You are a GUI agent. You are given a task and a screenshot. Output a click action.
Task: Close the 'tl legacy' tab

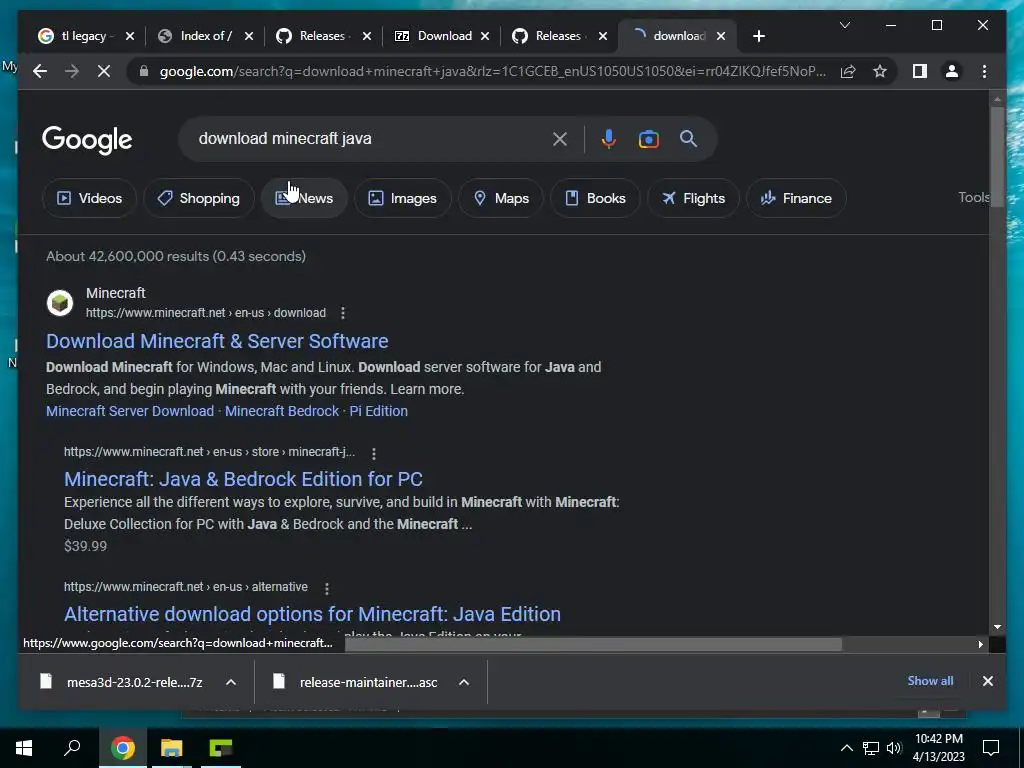tap(129, 36)
